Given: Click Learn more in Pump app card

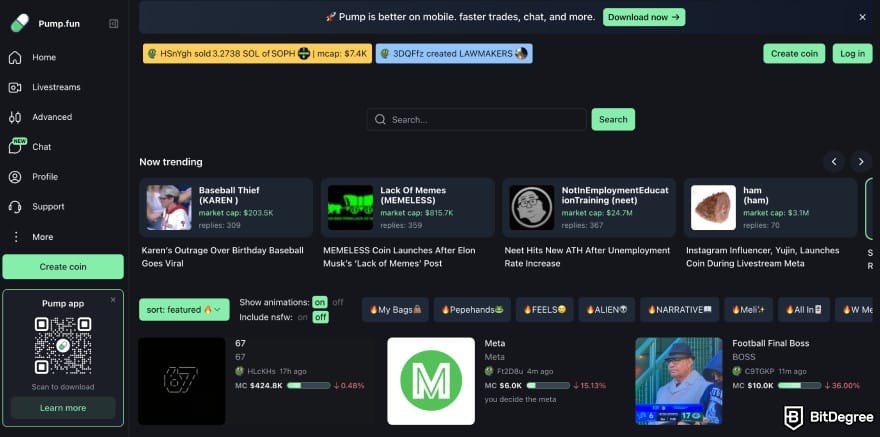Looking at the screenshot, I should click(63, 408).
